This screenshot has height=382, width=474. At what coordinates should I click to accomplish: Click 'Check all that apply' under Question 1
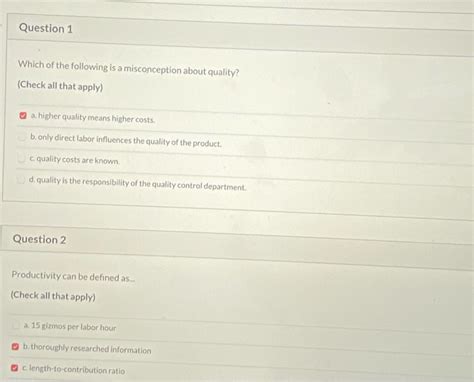(60, 86)
